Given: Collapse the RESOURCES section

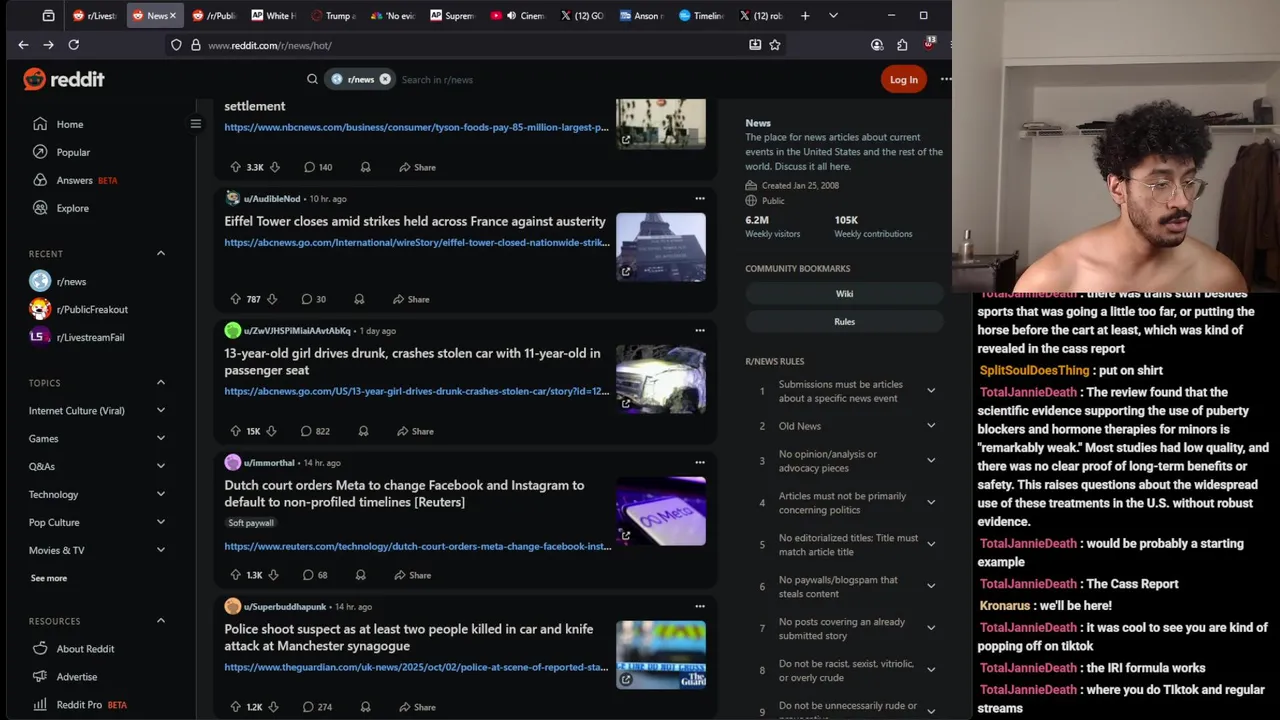Looking at the screenshot, I should click(x=161, y=621).
